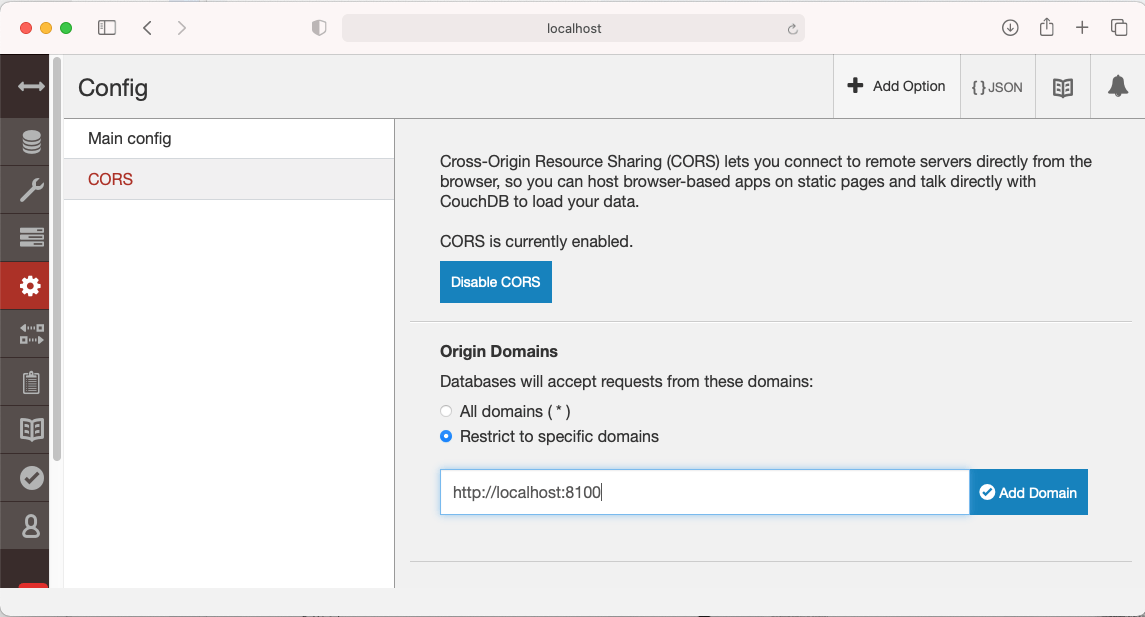Click the Replication sidebar icon

click(31, 334)
